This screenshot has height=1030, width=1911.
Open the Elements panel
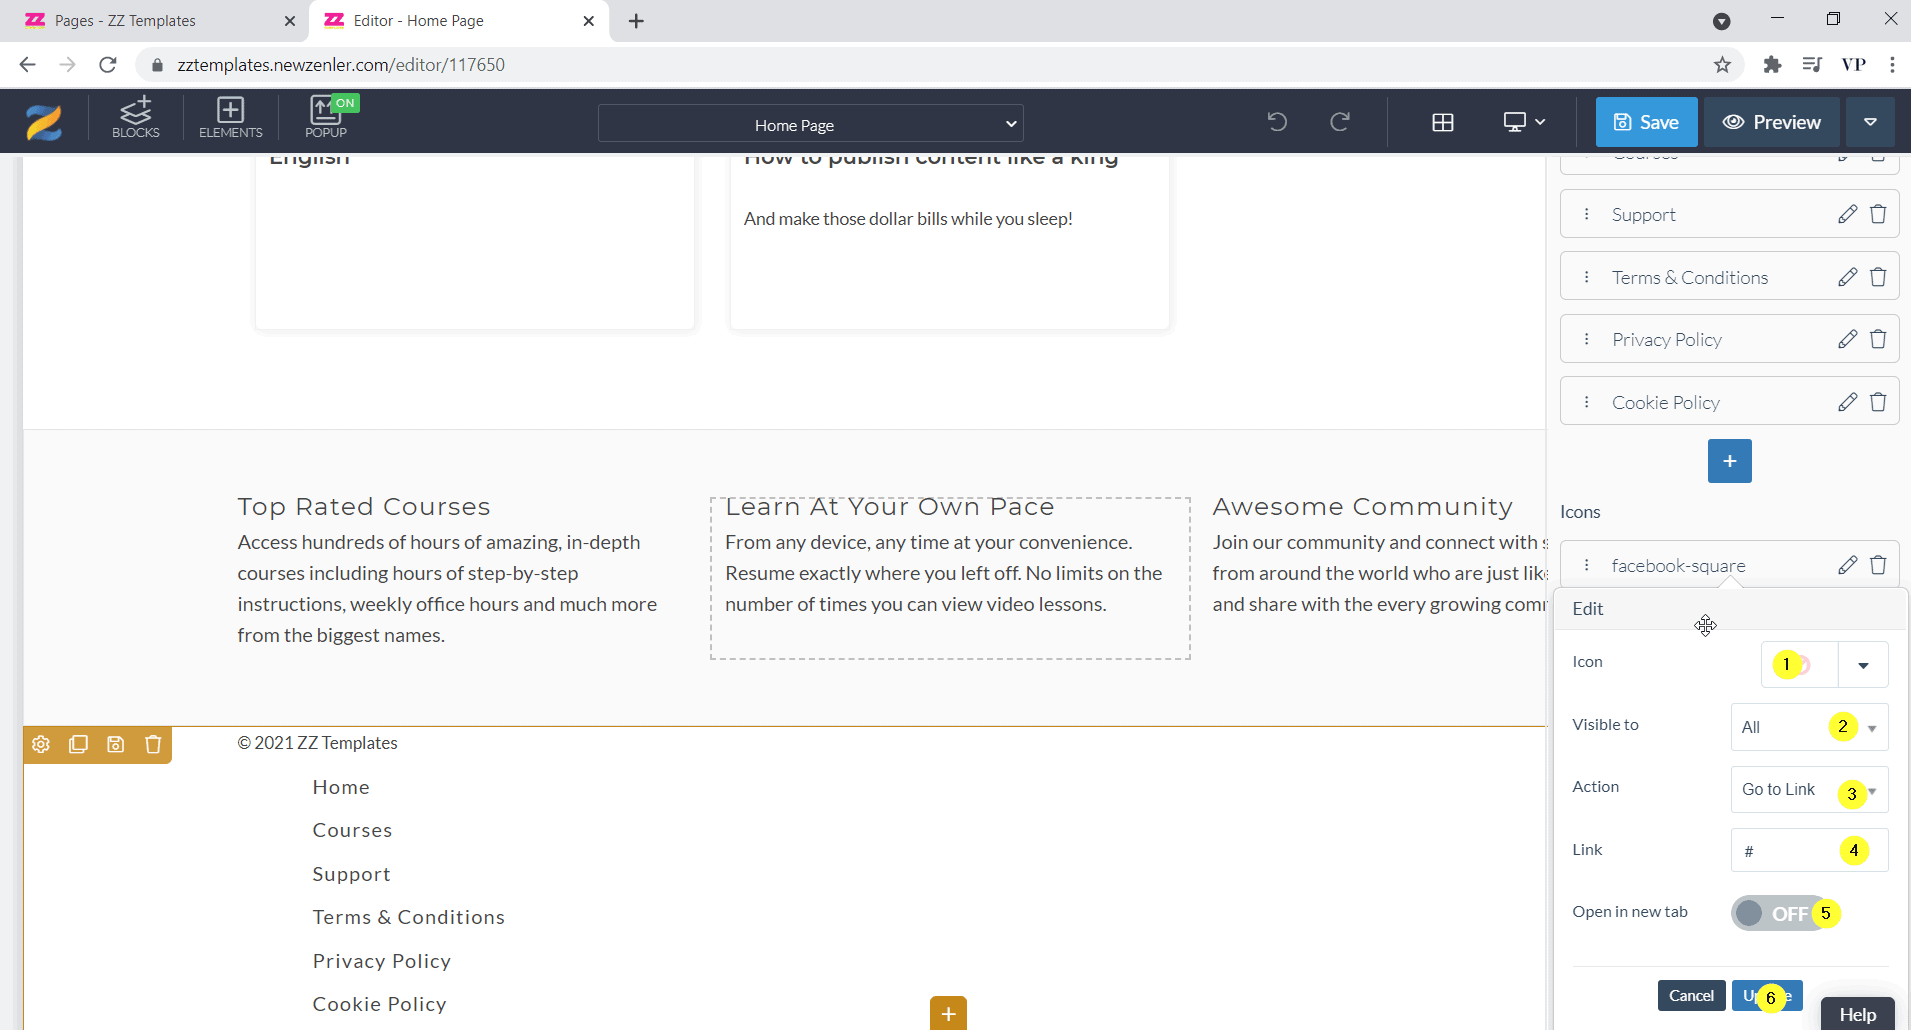pyautogui.click(x=230, y=118)
